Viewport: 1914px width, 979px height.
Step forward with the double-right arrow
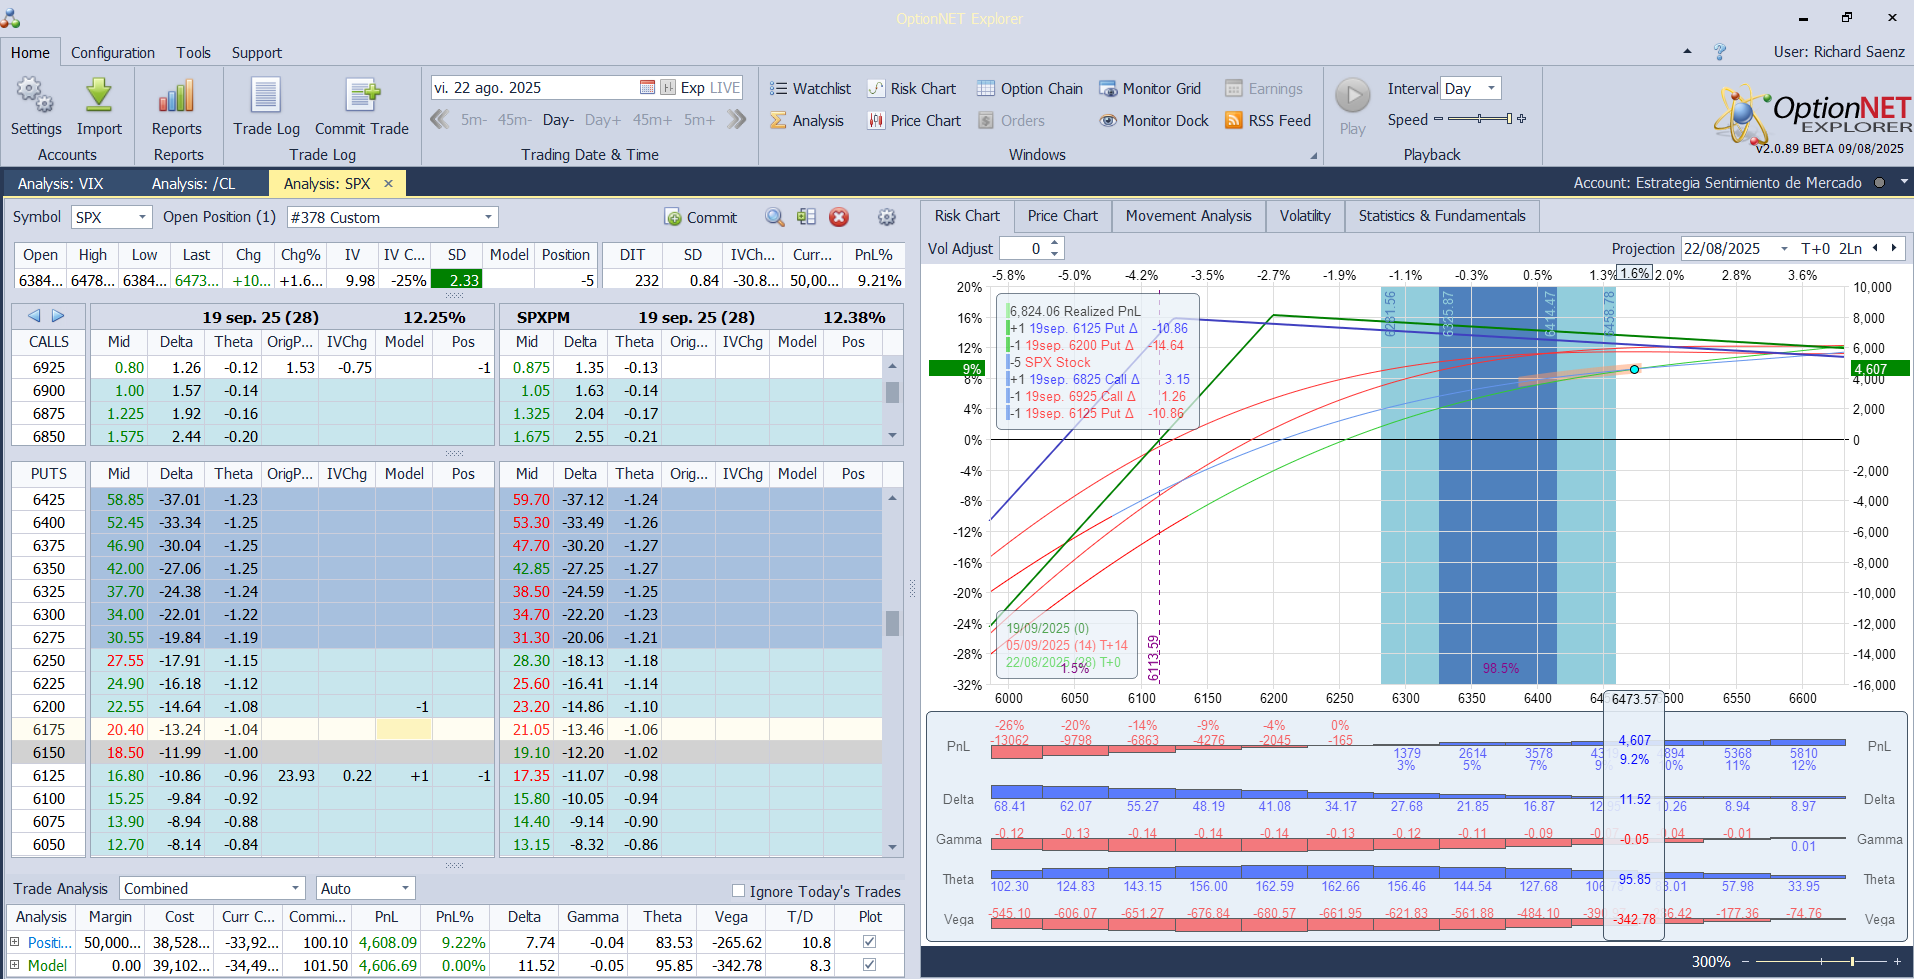pyautogui.click(x=737, y=120)
